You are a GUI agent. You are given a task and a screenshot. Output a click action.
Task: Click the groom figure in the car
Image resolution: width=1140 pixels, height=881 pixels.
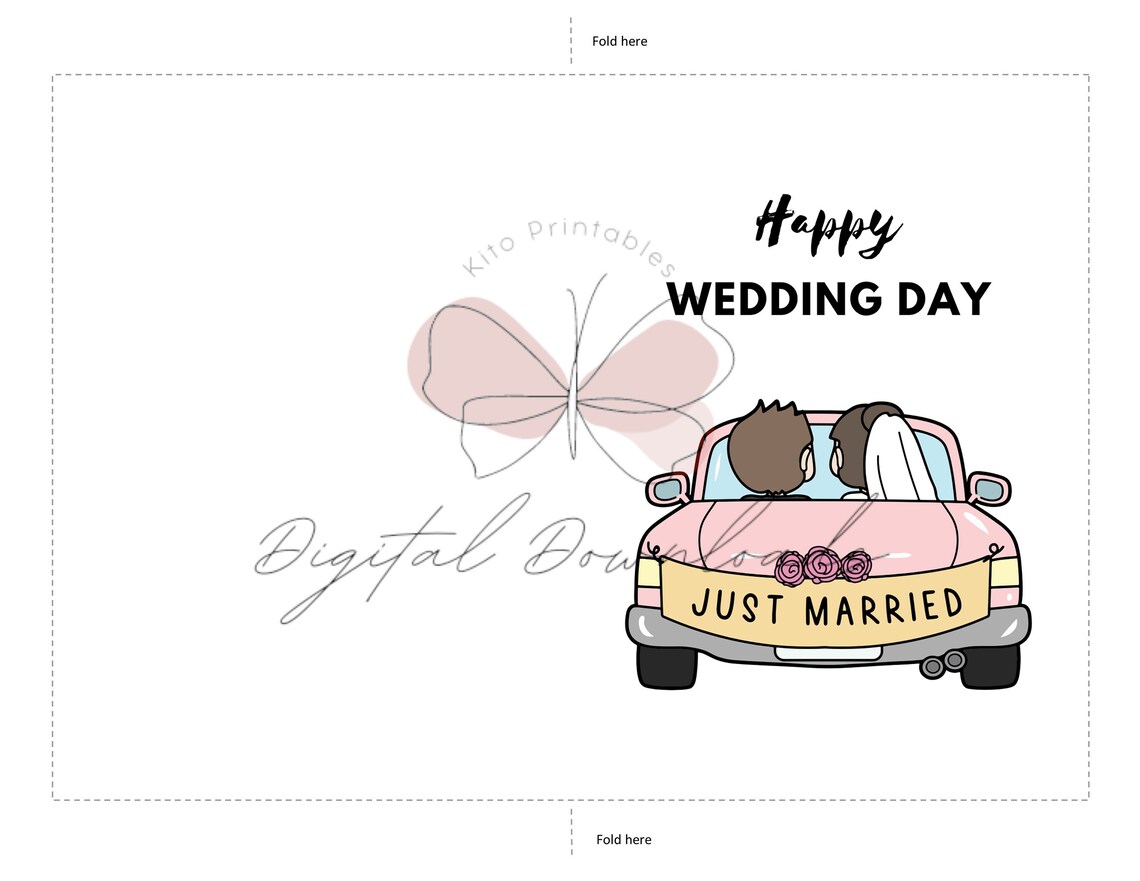click(x=770, y=450)
